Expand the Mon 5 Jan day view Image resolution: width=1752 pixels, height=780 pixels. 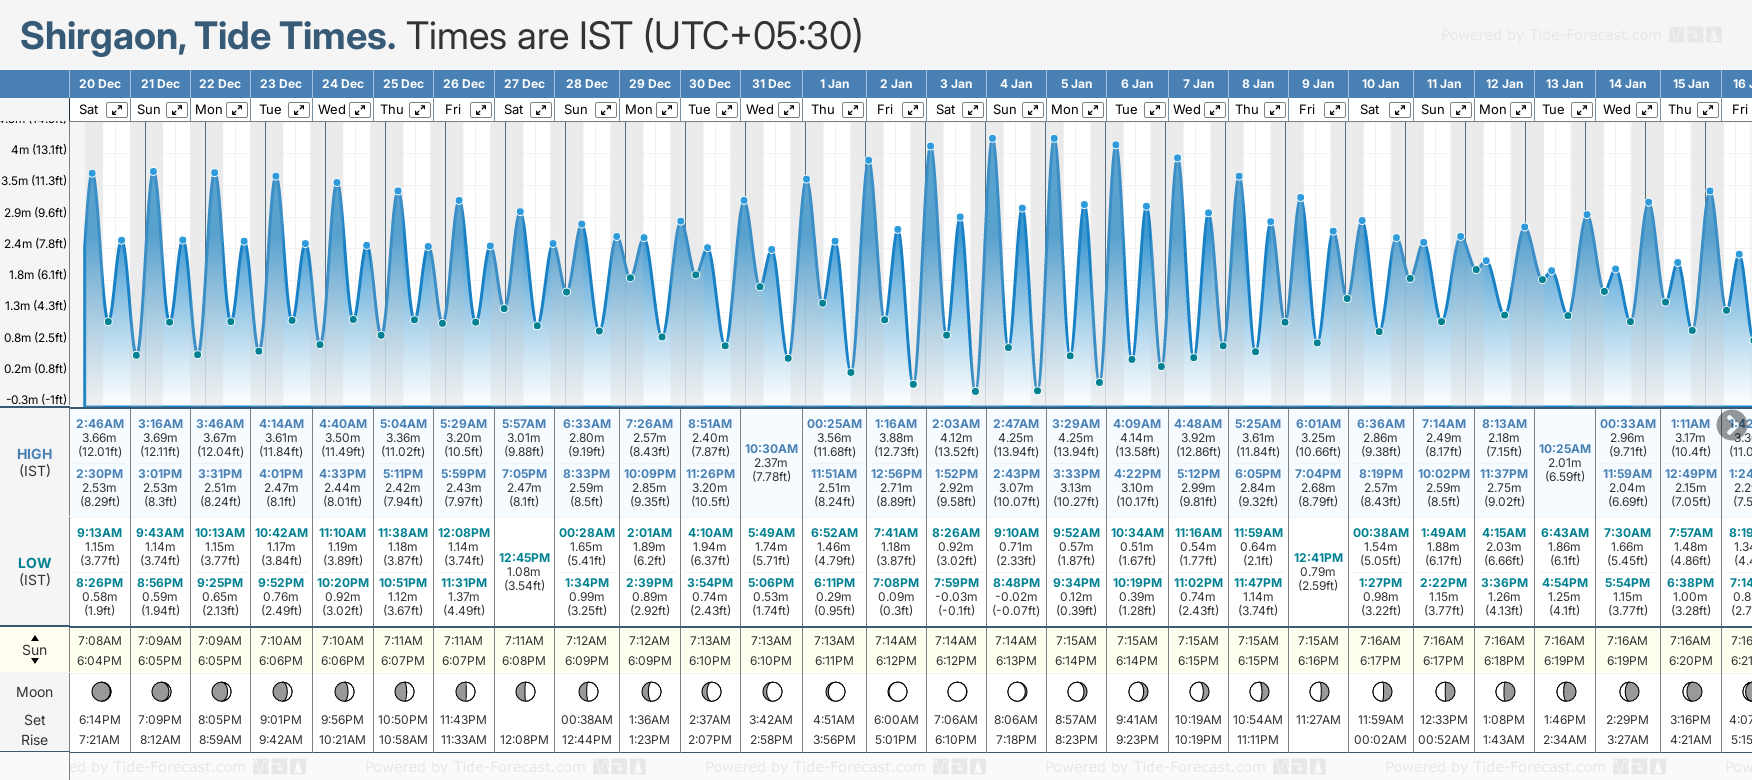[1093, 110]
